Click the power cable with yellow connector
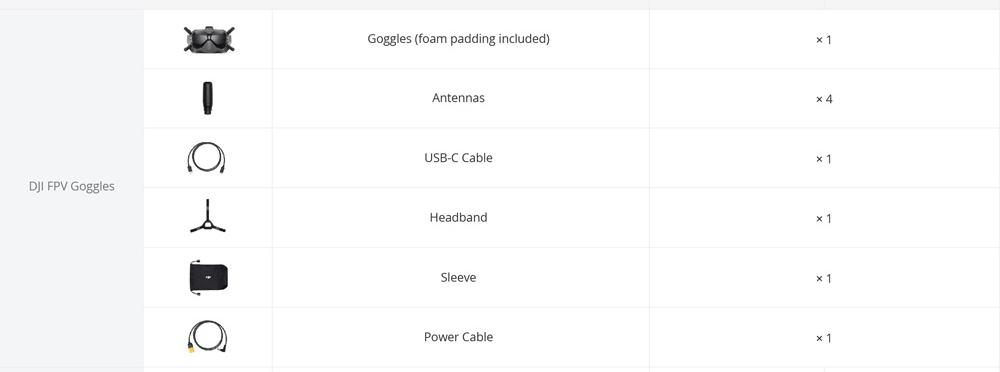The width and height of the screenshot is (1000, 372). pyautogui.click(x=207, y=337)
